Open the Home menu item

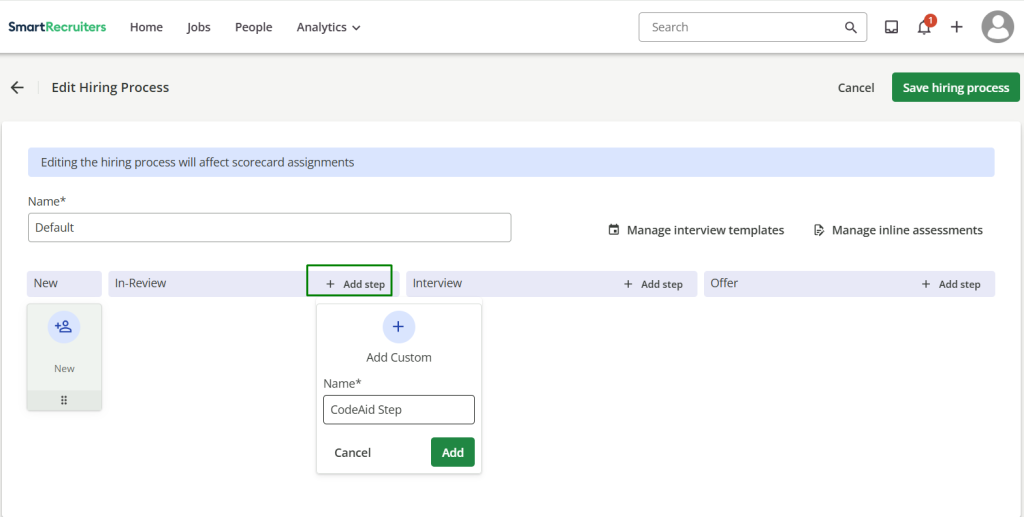(x=146, y=27)
